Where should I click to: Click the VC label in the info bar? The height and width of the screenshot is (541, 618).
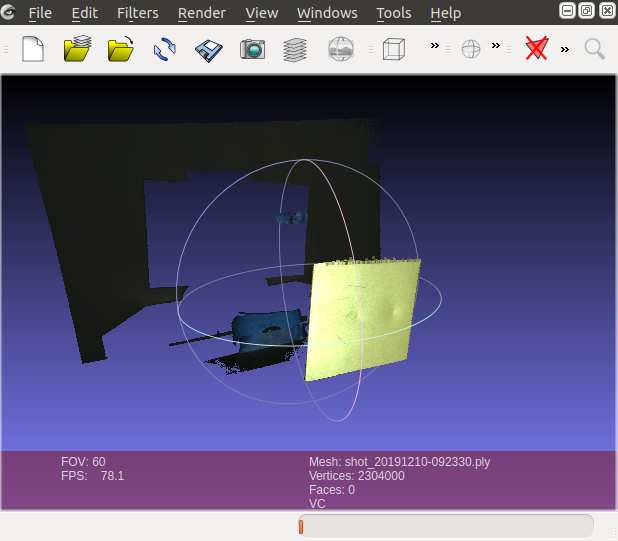click(317, 504)
